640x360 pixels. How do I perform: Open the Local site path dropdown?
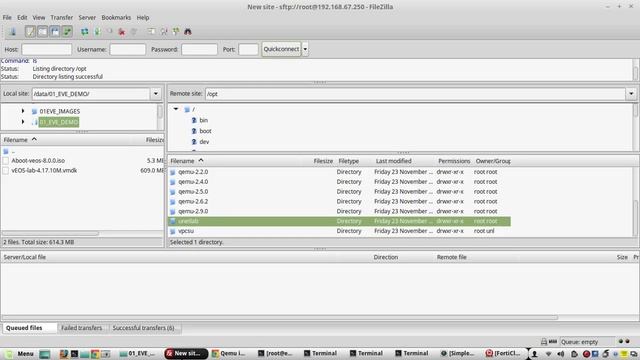pyautogui.click(x=156, y=94)
